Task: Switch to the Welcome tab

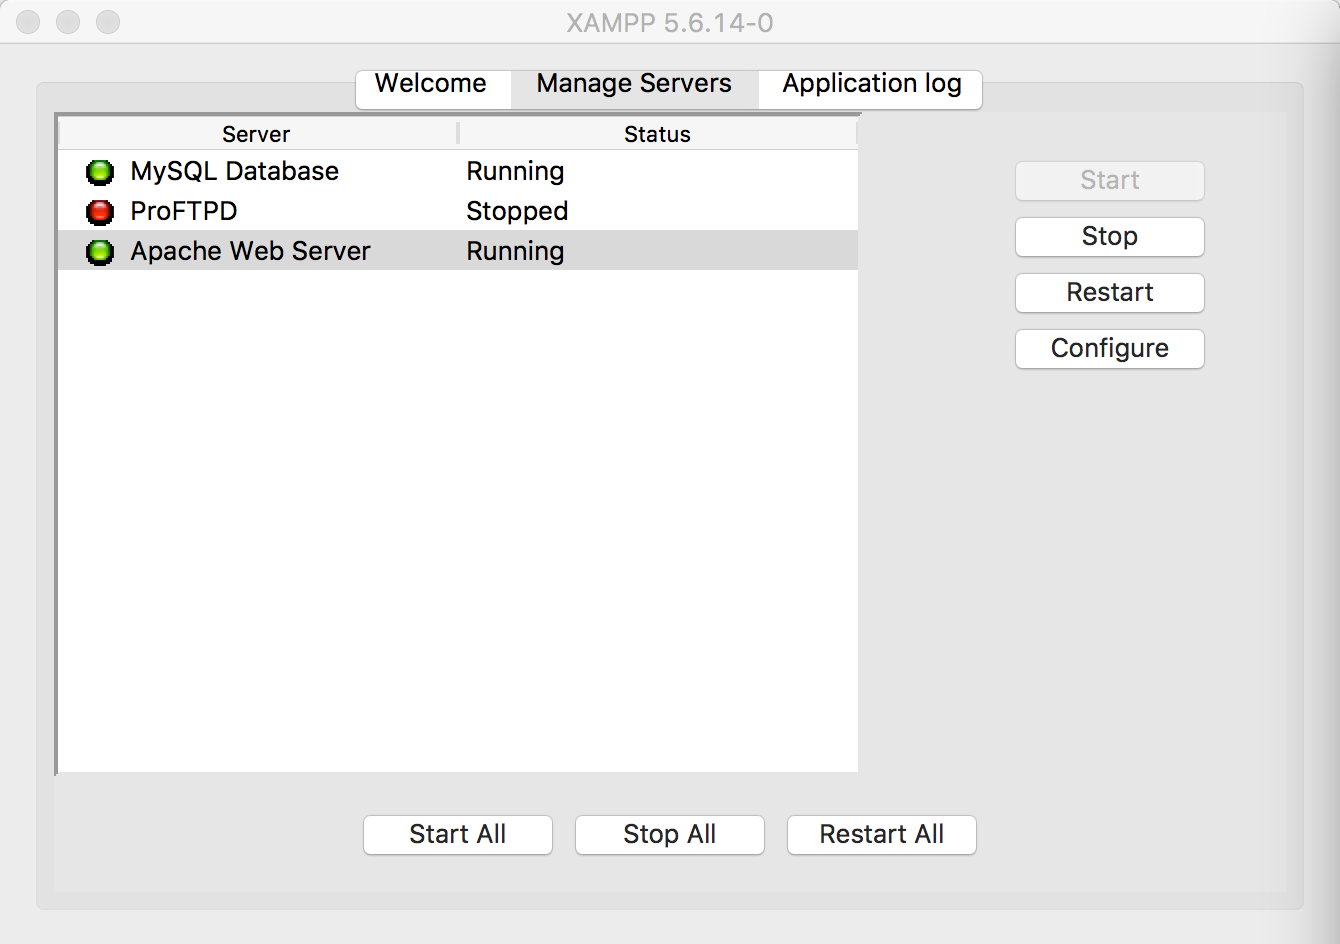Action: tap(431, 84)
